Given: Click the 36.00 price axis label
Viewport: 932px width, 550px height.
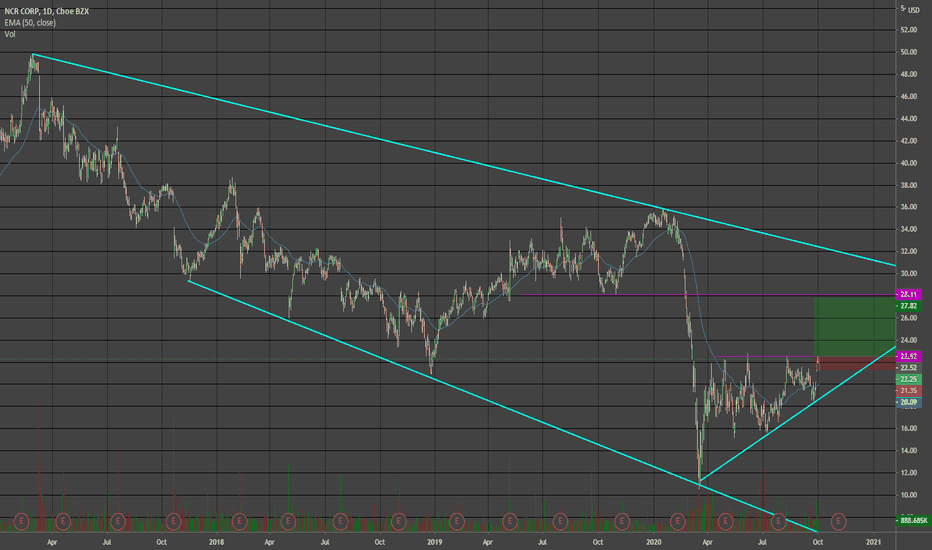Looking at the screenshot, I should [x=908, y=207].
